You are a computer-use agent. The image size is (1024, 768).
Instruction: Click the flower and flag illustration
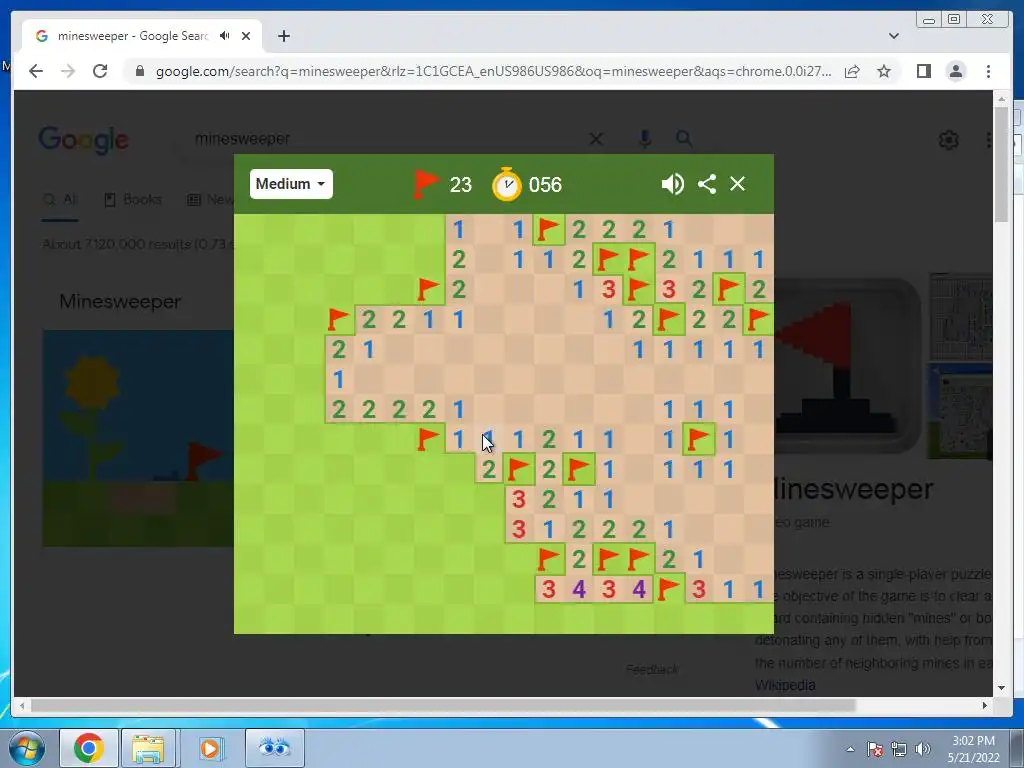point(138,438)
